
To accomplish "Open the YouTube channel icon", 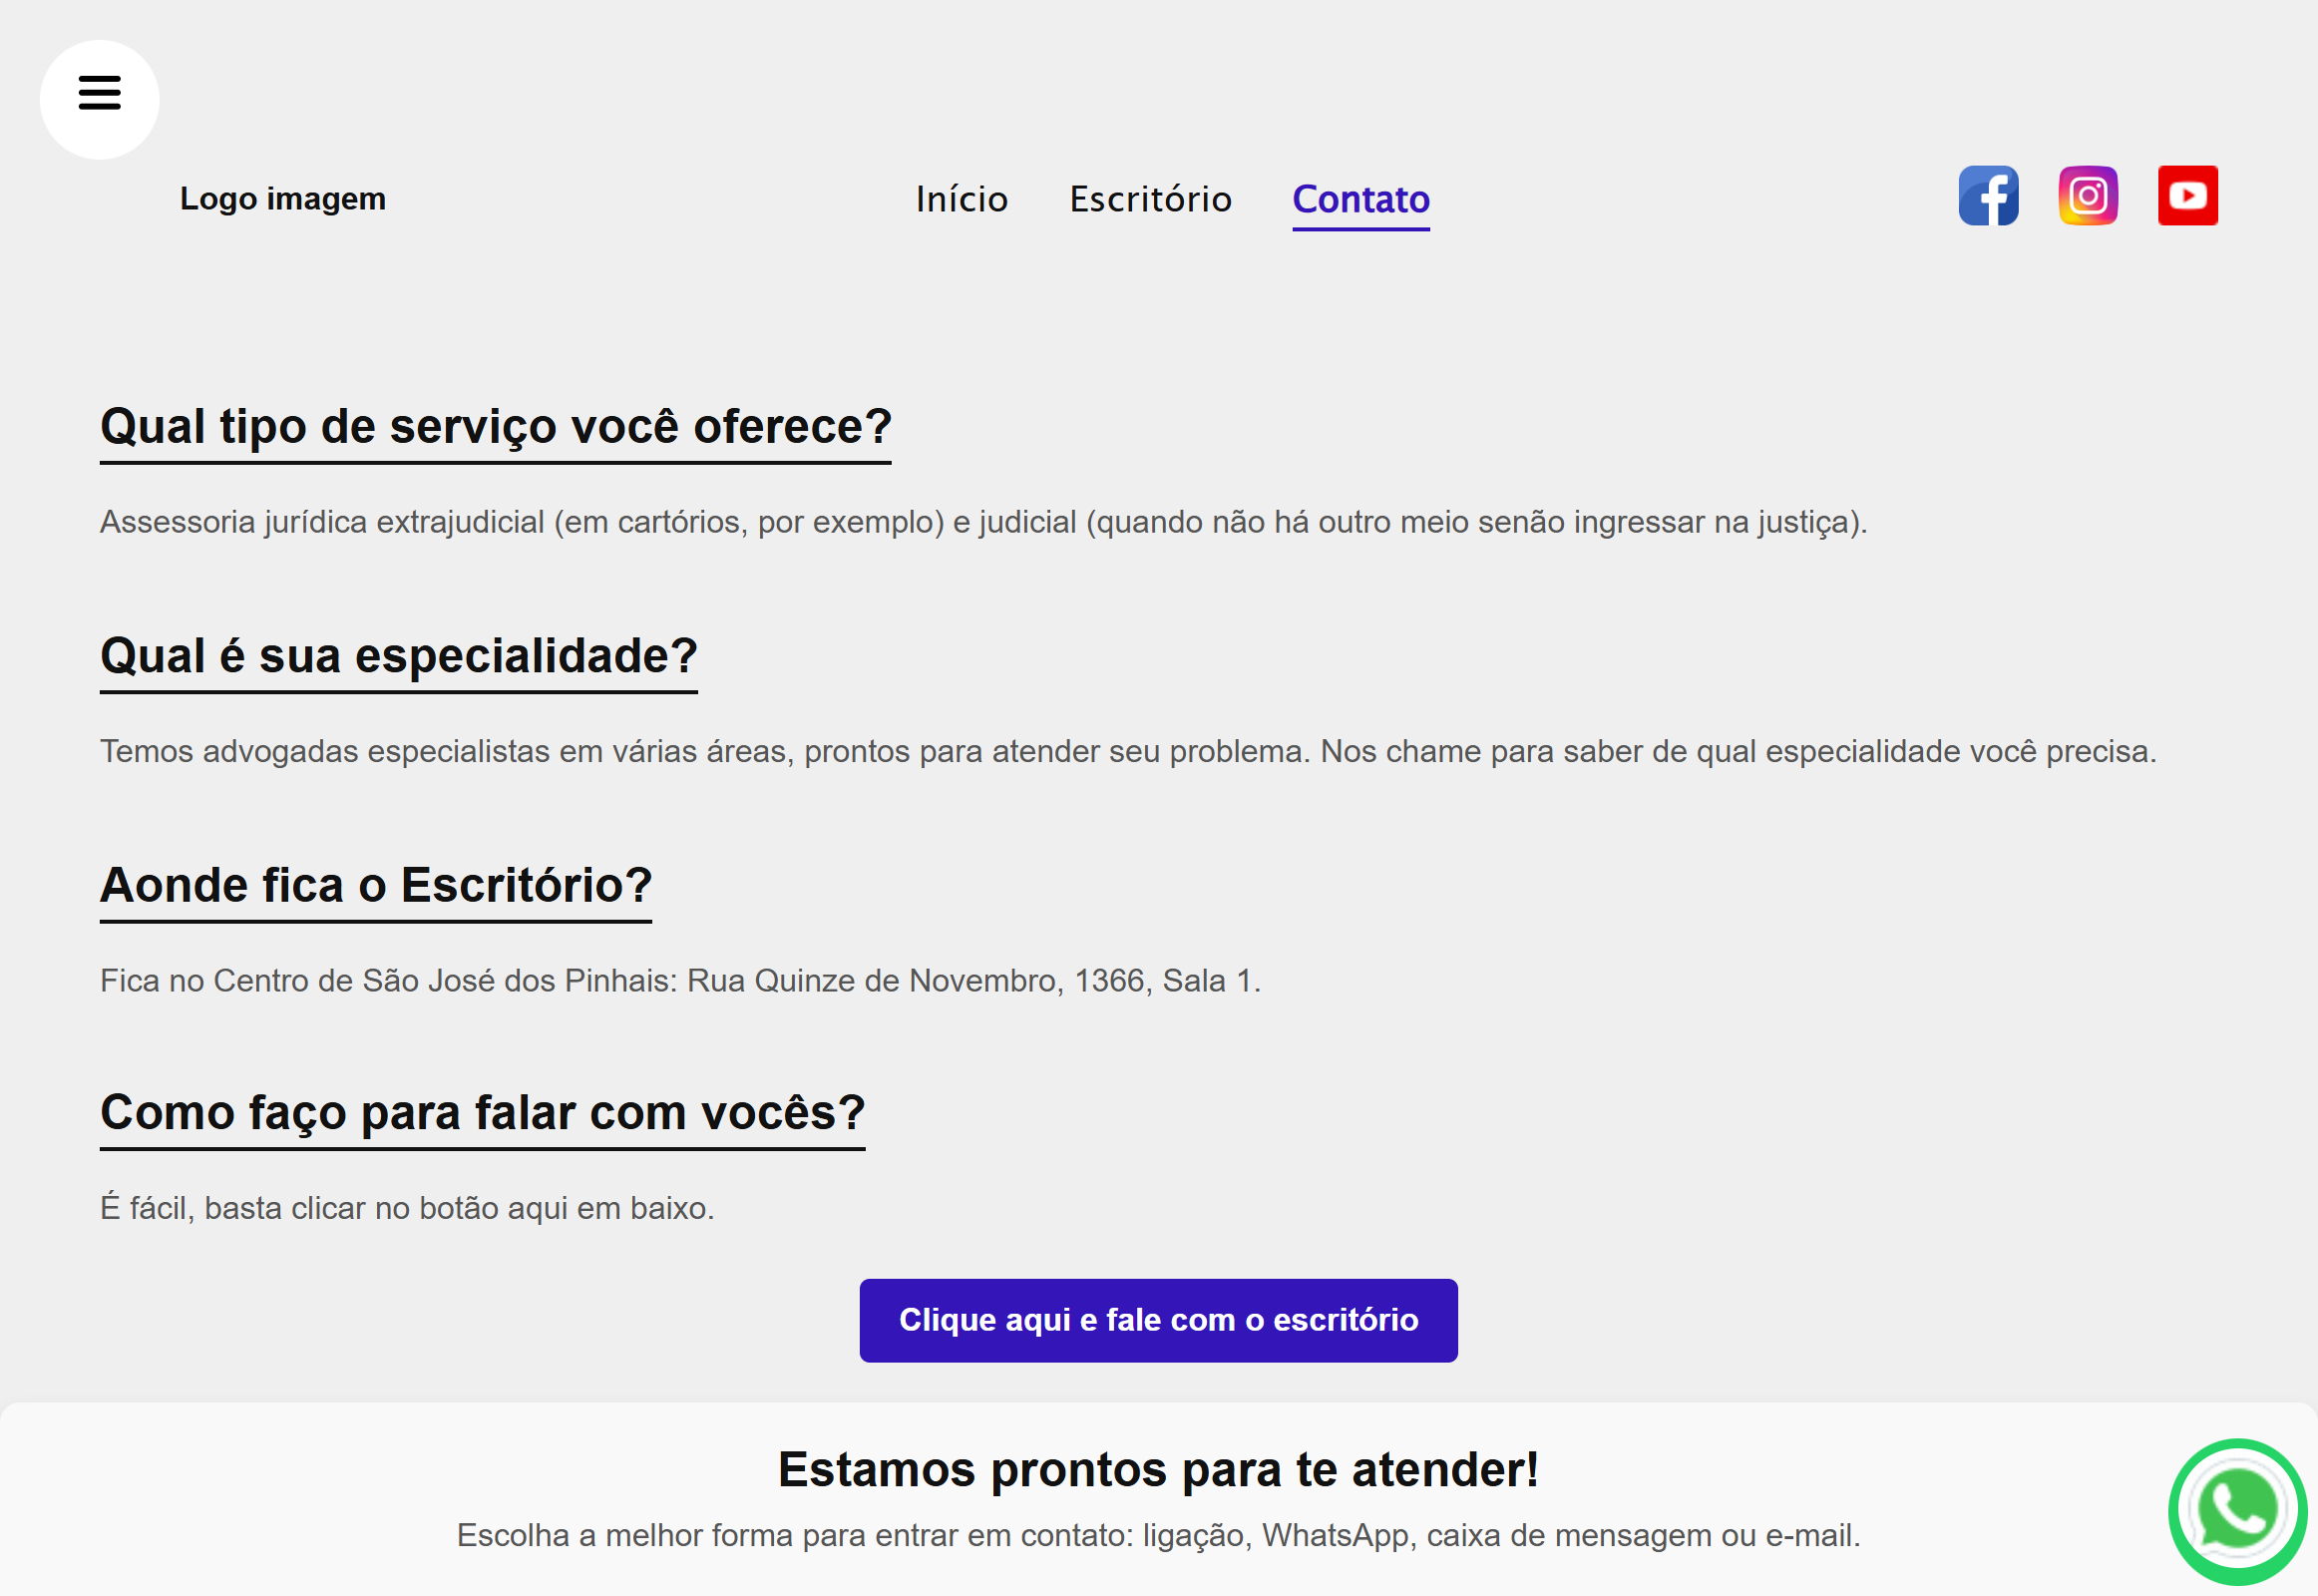I will click(2187, 196).
